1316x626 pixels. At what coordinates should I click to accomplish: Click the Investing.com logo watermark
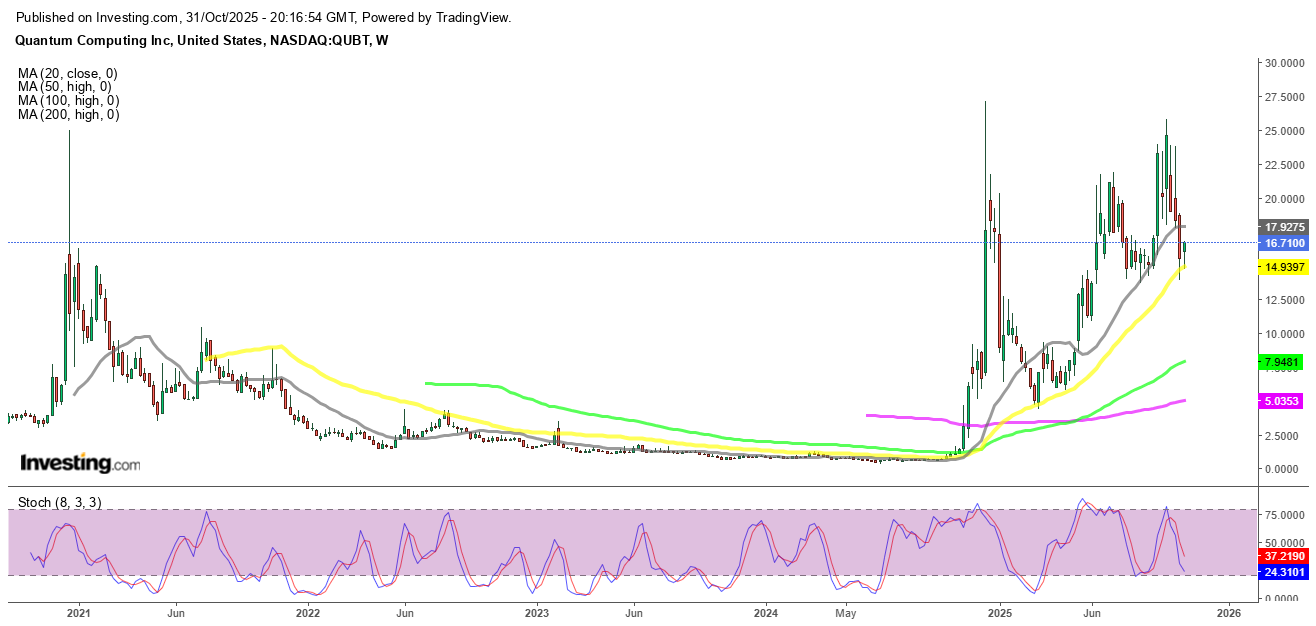(x=80, y=464)
